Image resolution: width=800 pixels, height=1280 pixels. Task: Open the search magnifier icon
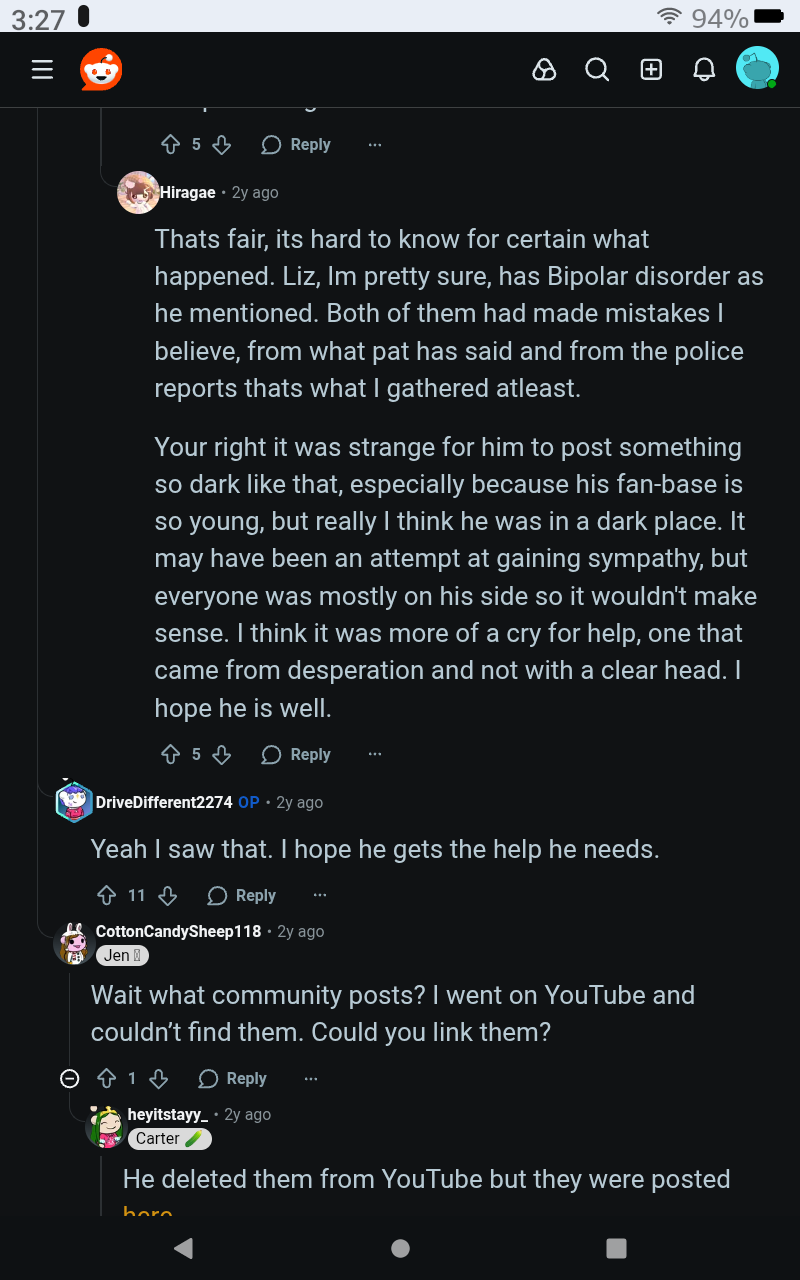tap(597, 70)
